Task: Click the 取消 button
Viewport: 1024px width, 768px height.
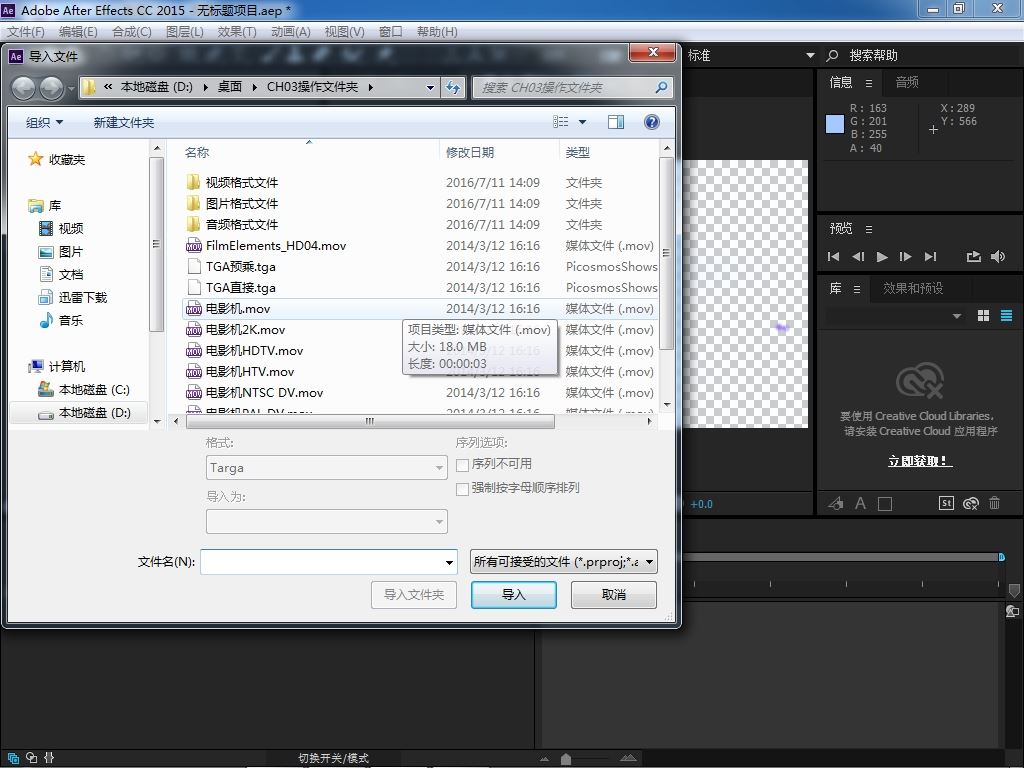Action: click(x=614, y=595)
